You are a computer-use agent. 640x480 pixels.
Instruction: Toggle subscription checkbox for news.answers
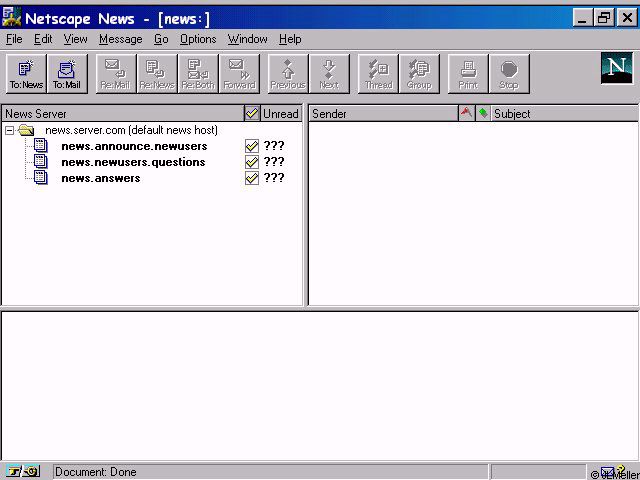[252, 178]
